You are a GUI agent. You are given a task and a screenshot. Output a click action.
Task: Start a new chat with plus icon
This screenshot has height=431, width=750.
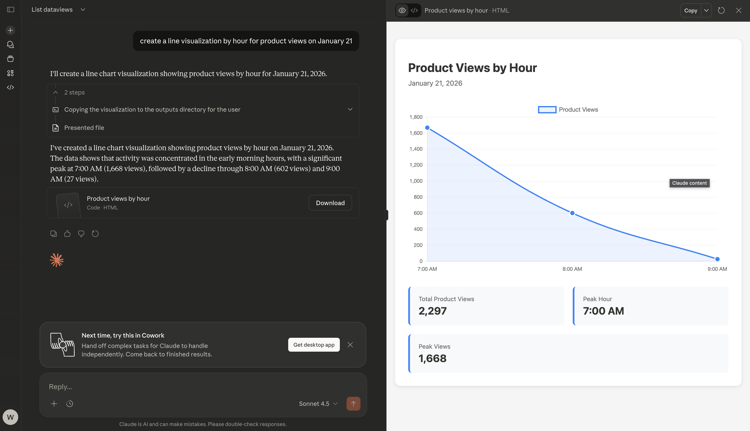[10, 30]
